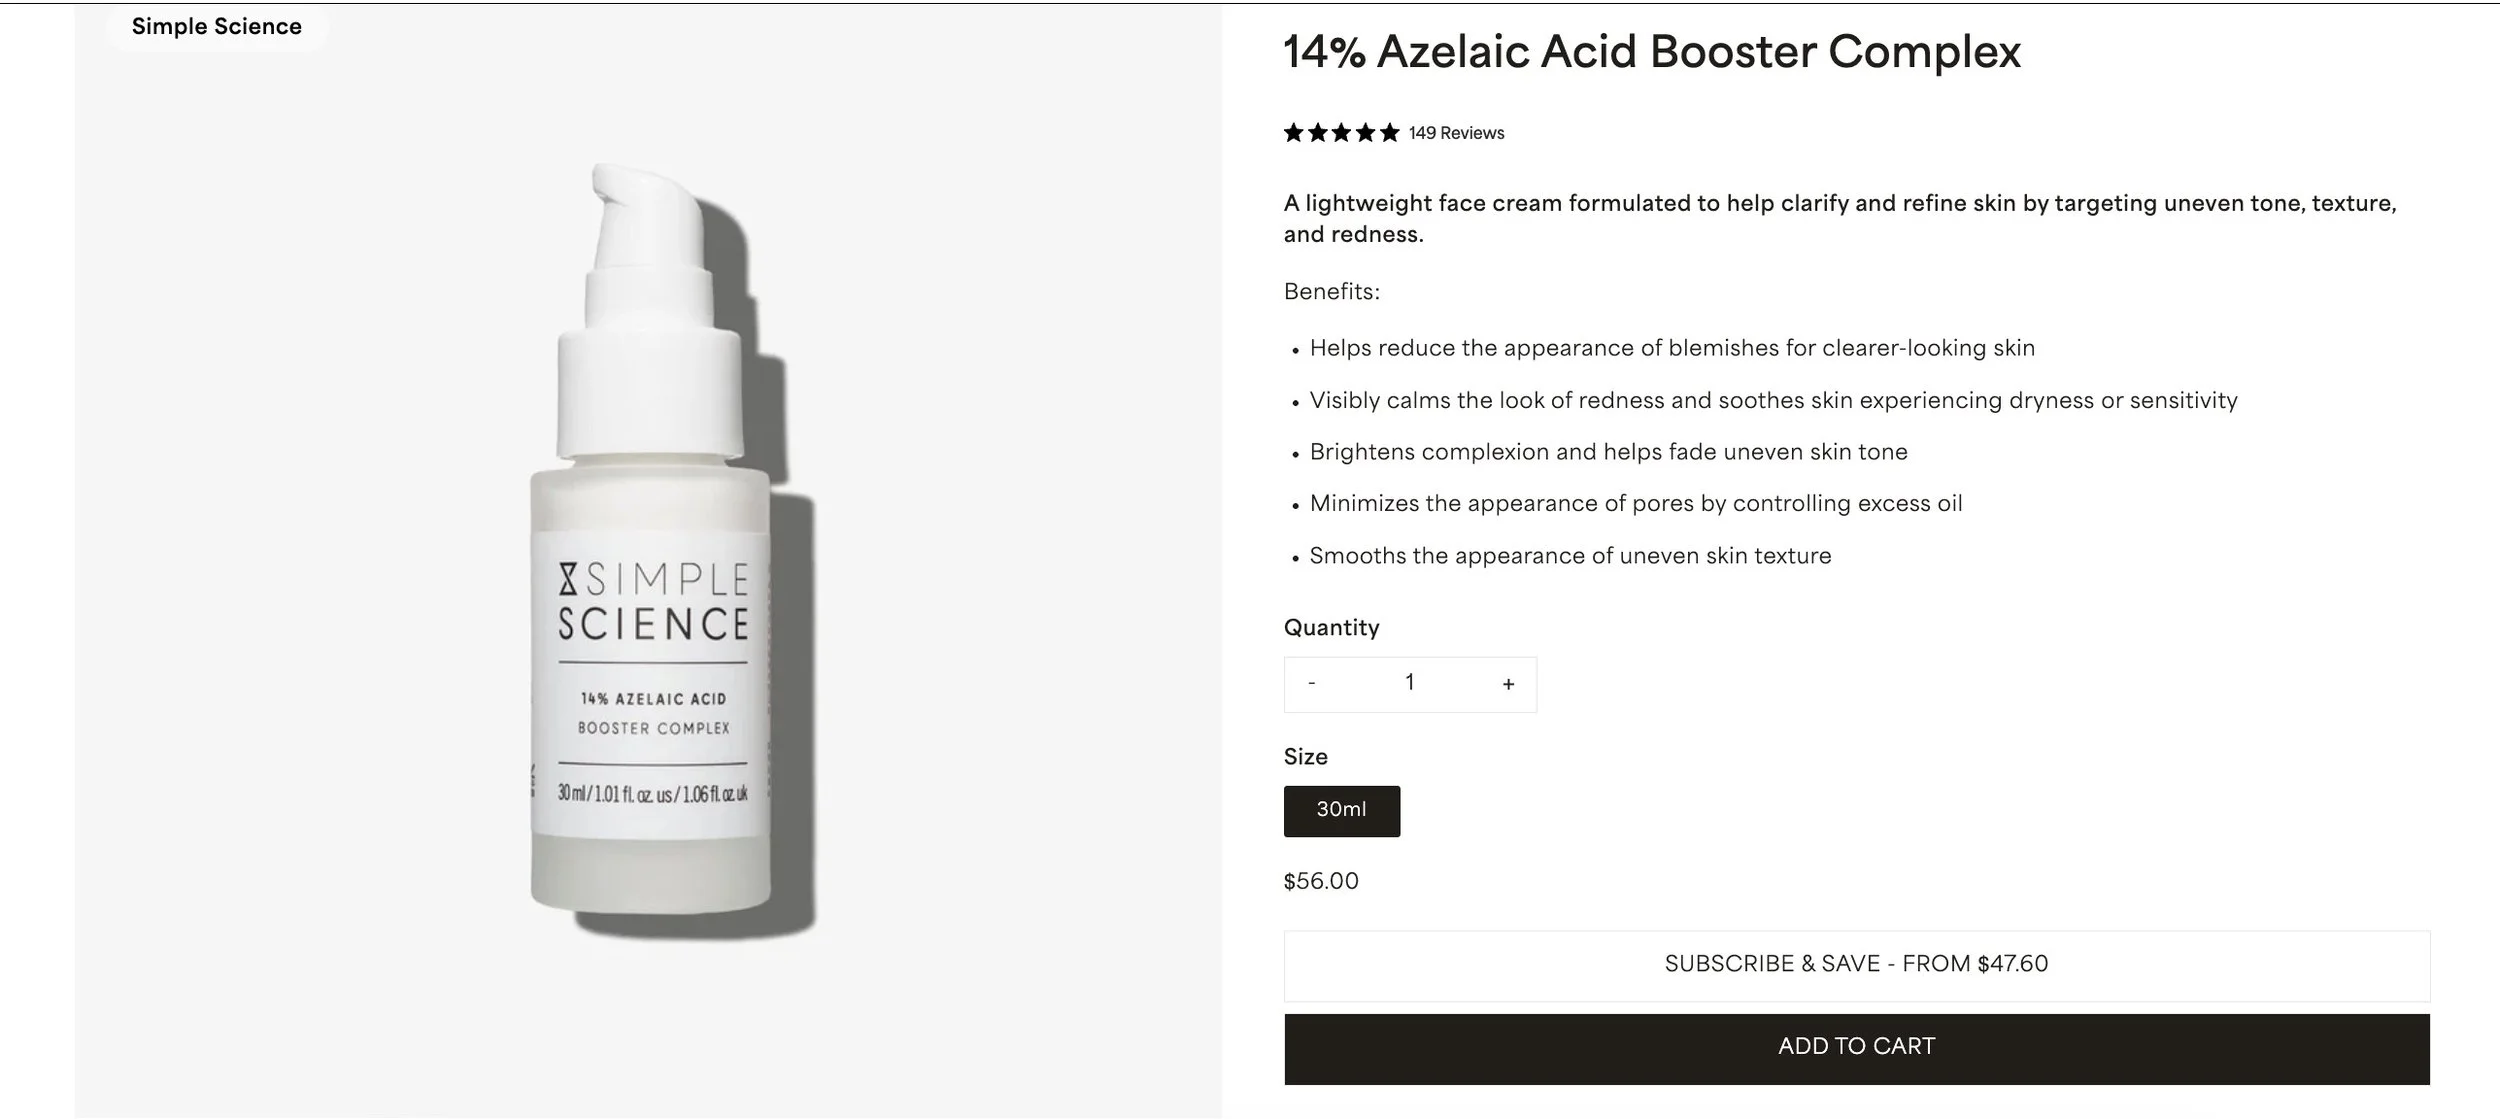Click the second rating star
2500x1119 pixels.
1318,133
